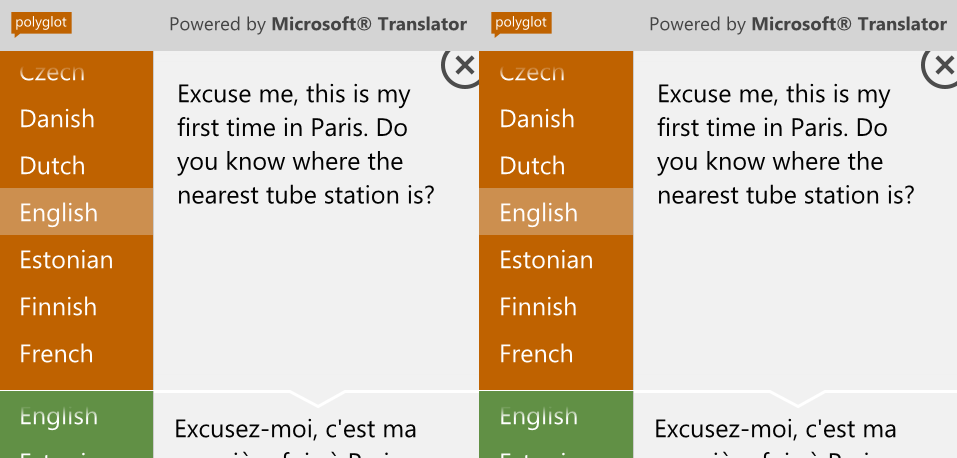Viewport: 957px width, 458px height.
Task: Click the French translation output in right panel
Action: click(x=795, y=429)
